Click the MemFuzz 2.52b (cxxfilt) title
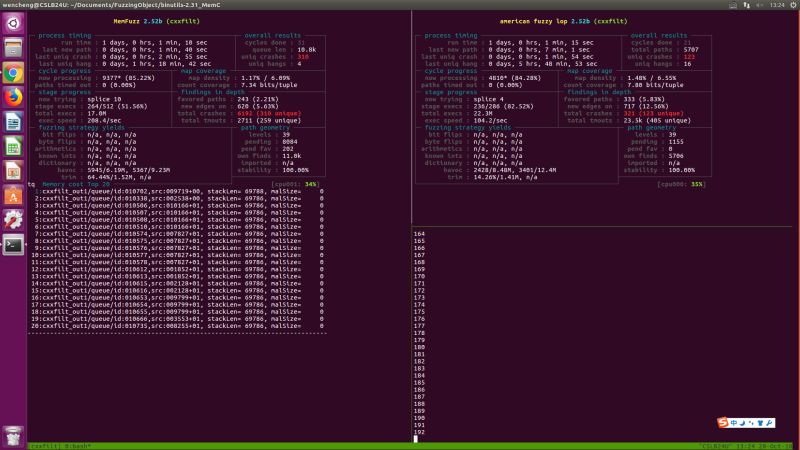800x450 pixels. 157,21
